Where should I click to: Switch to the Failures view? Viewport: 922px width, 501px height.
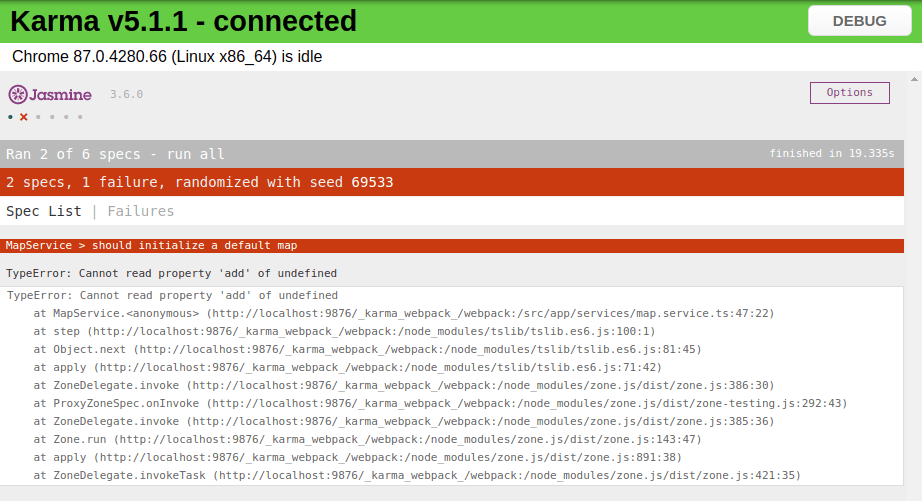pyautogui.click(x=141, y=211)
